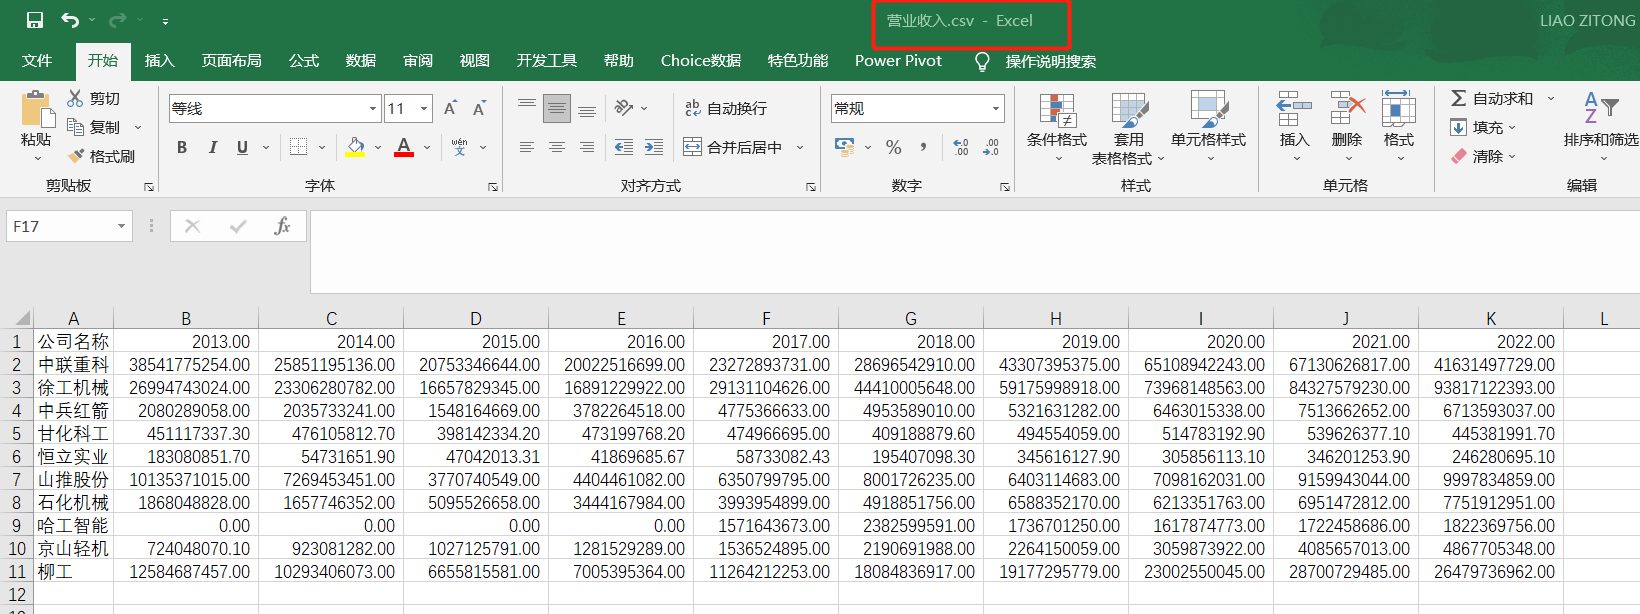Switch to Page Layout (页面布局) tab
Viewport: 1640px width, 614px height.
[x=232, y=60]
